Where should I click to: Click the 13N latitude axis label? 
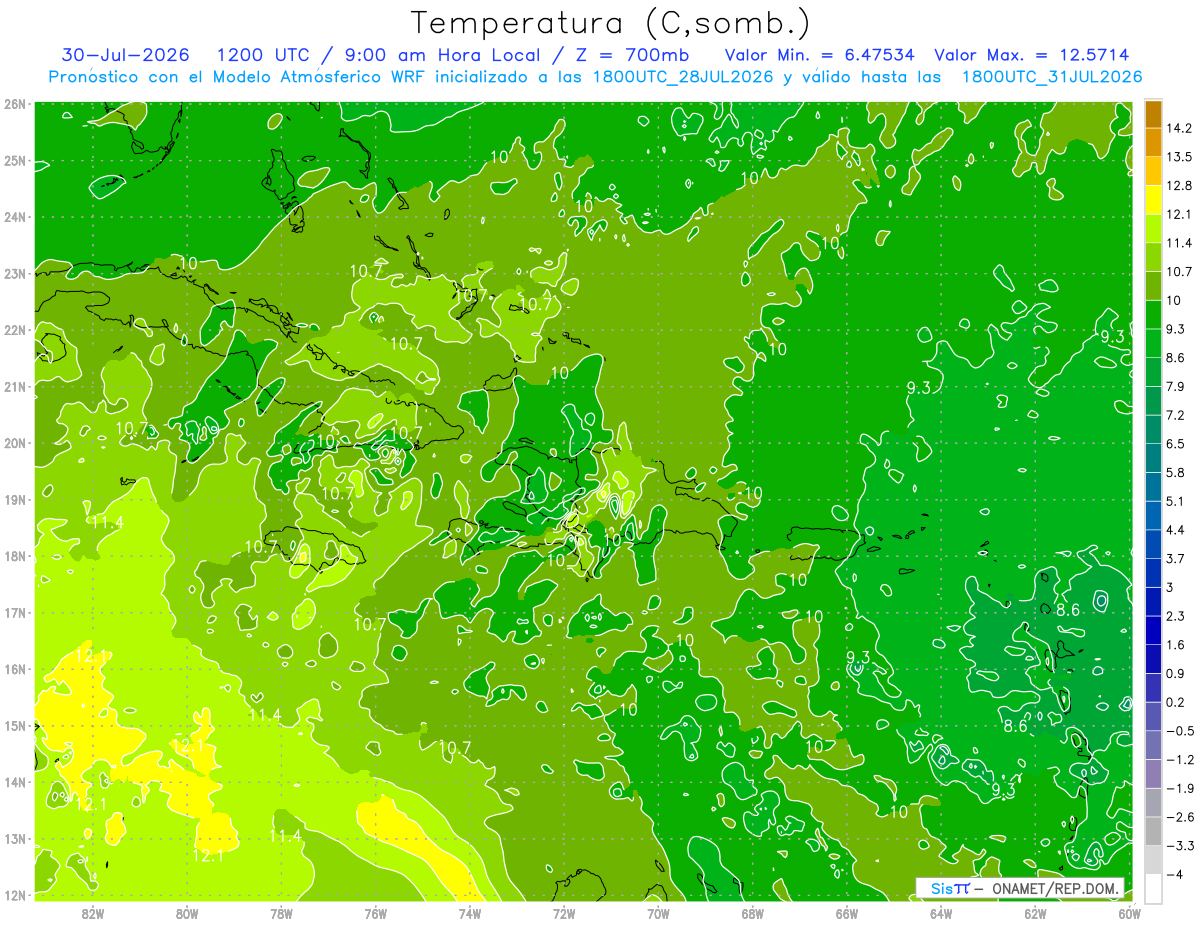14,839
